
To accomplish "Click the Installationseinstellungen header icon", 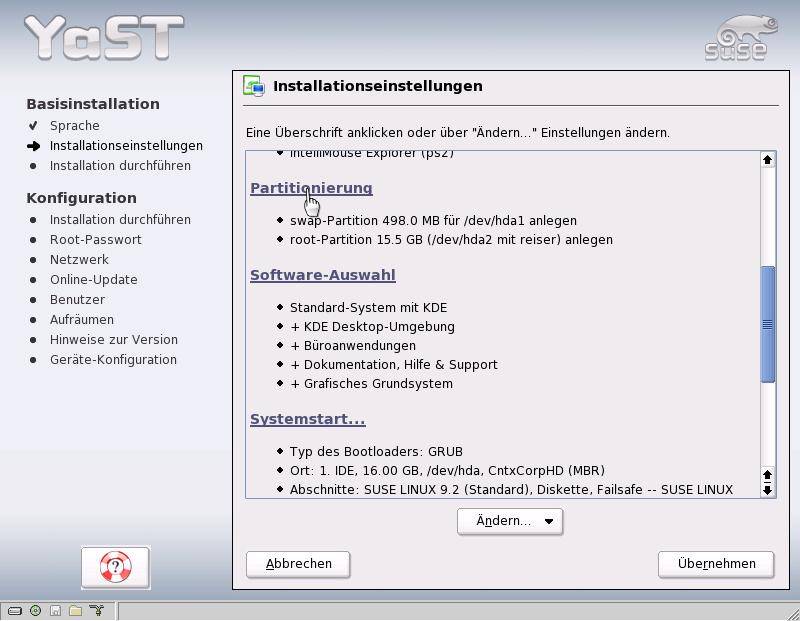I will (x=254, y=86).
